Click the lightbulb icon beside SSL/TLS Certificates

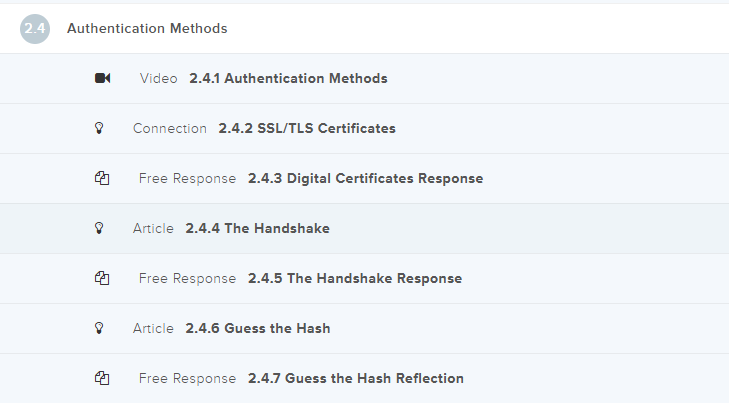(x=99, y=128)
